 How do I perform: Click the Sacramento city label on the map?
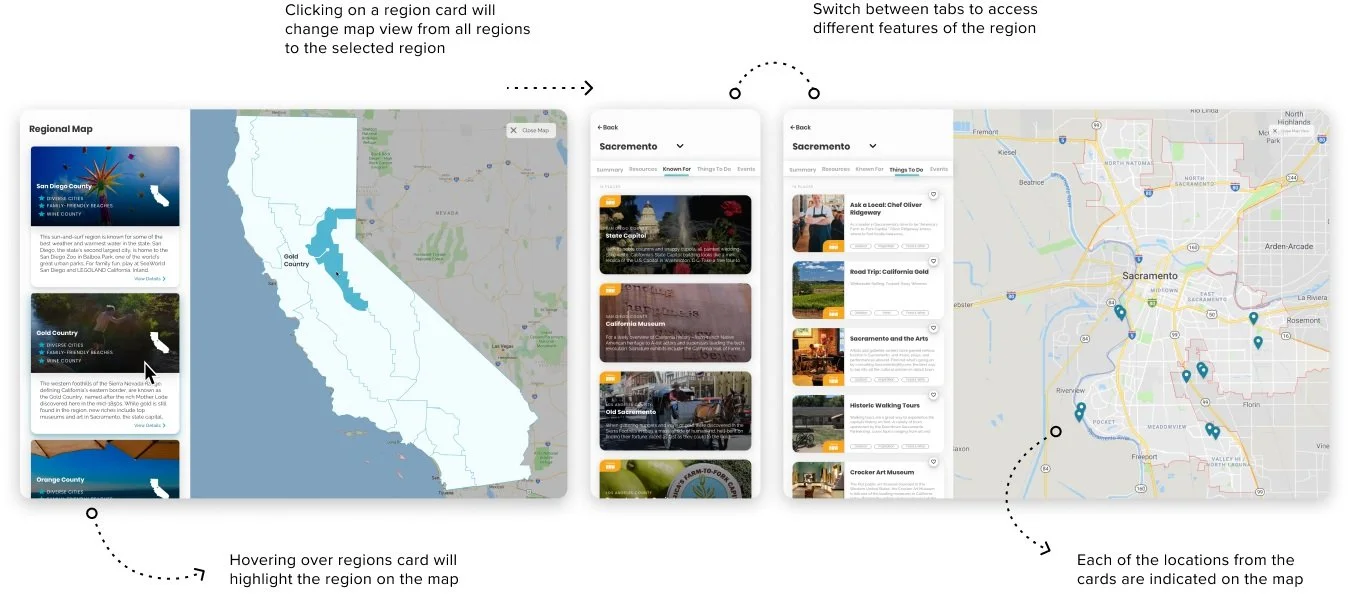1149,275
